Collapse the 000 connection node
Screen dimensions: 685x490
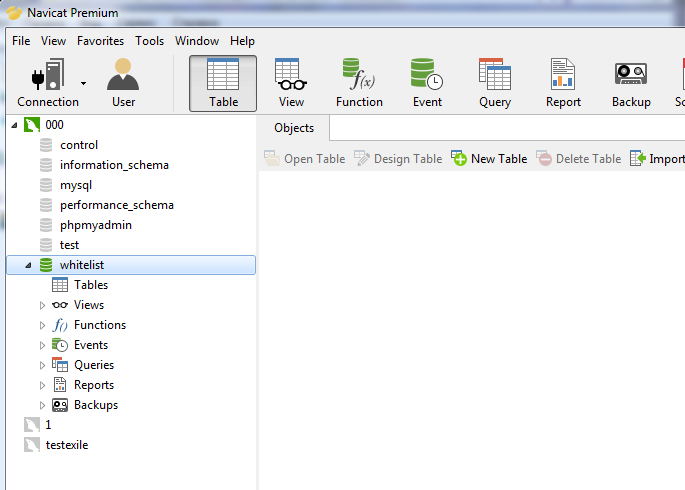(14, 125)
